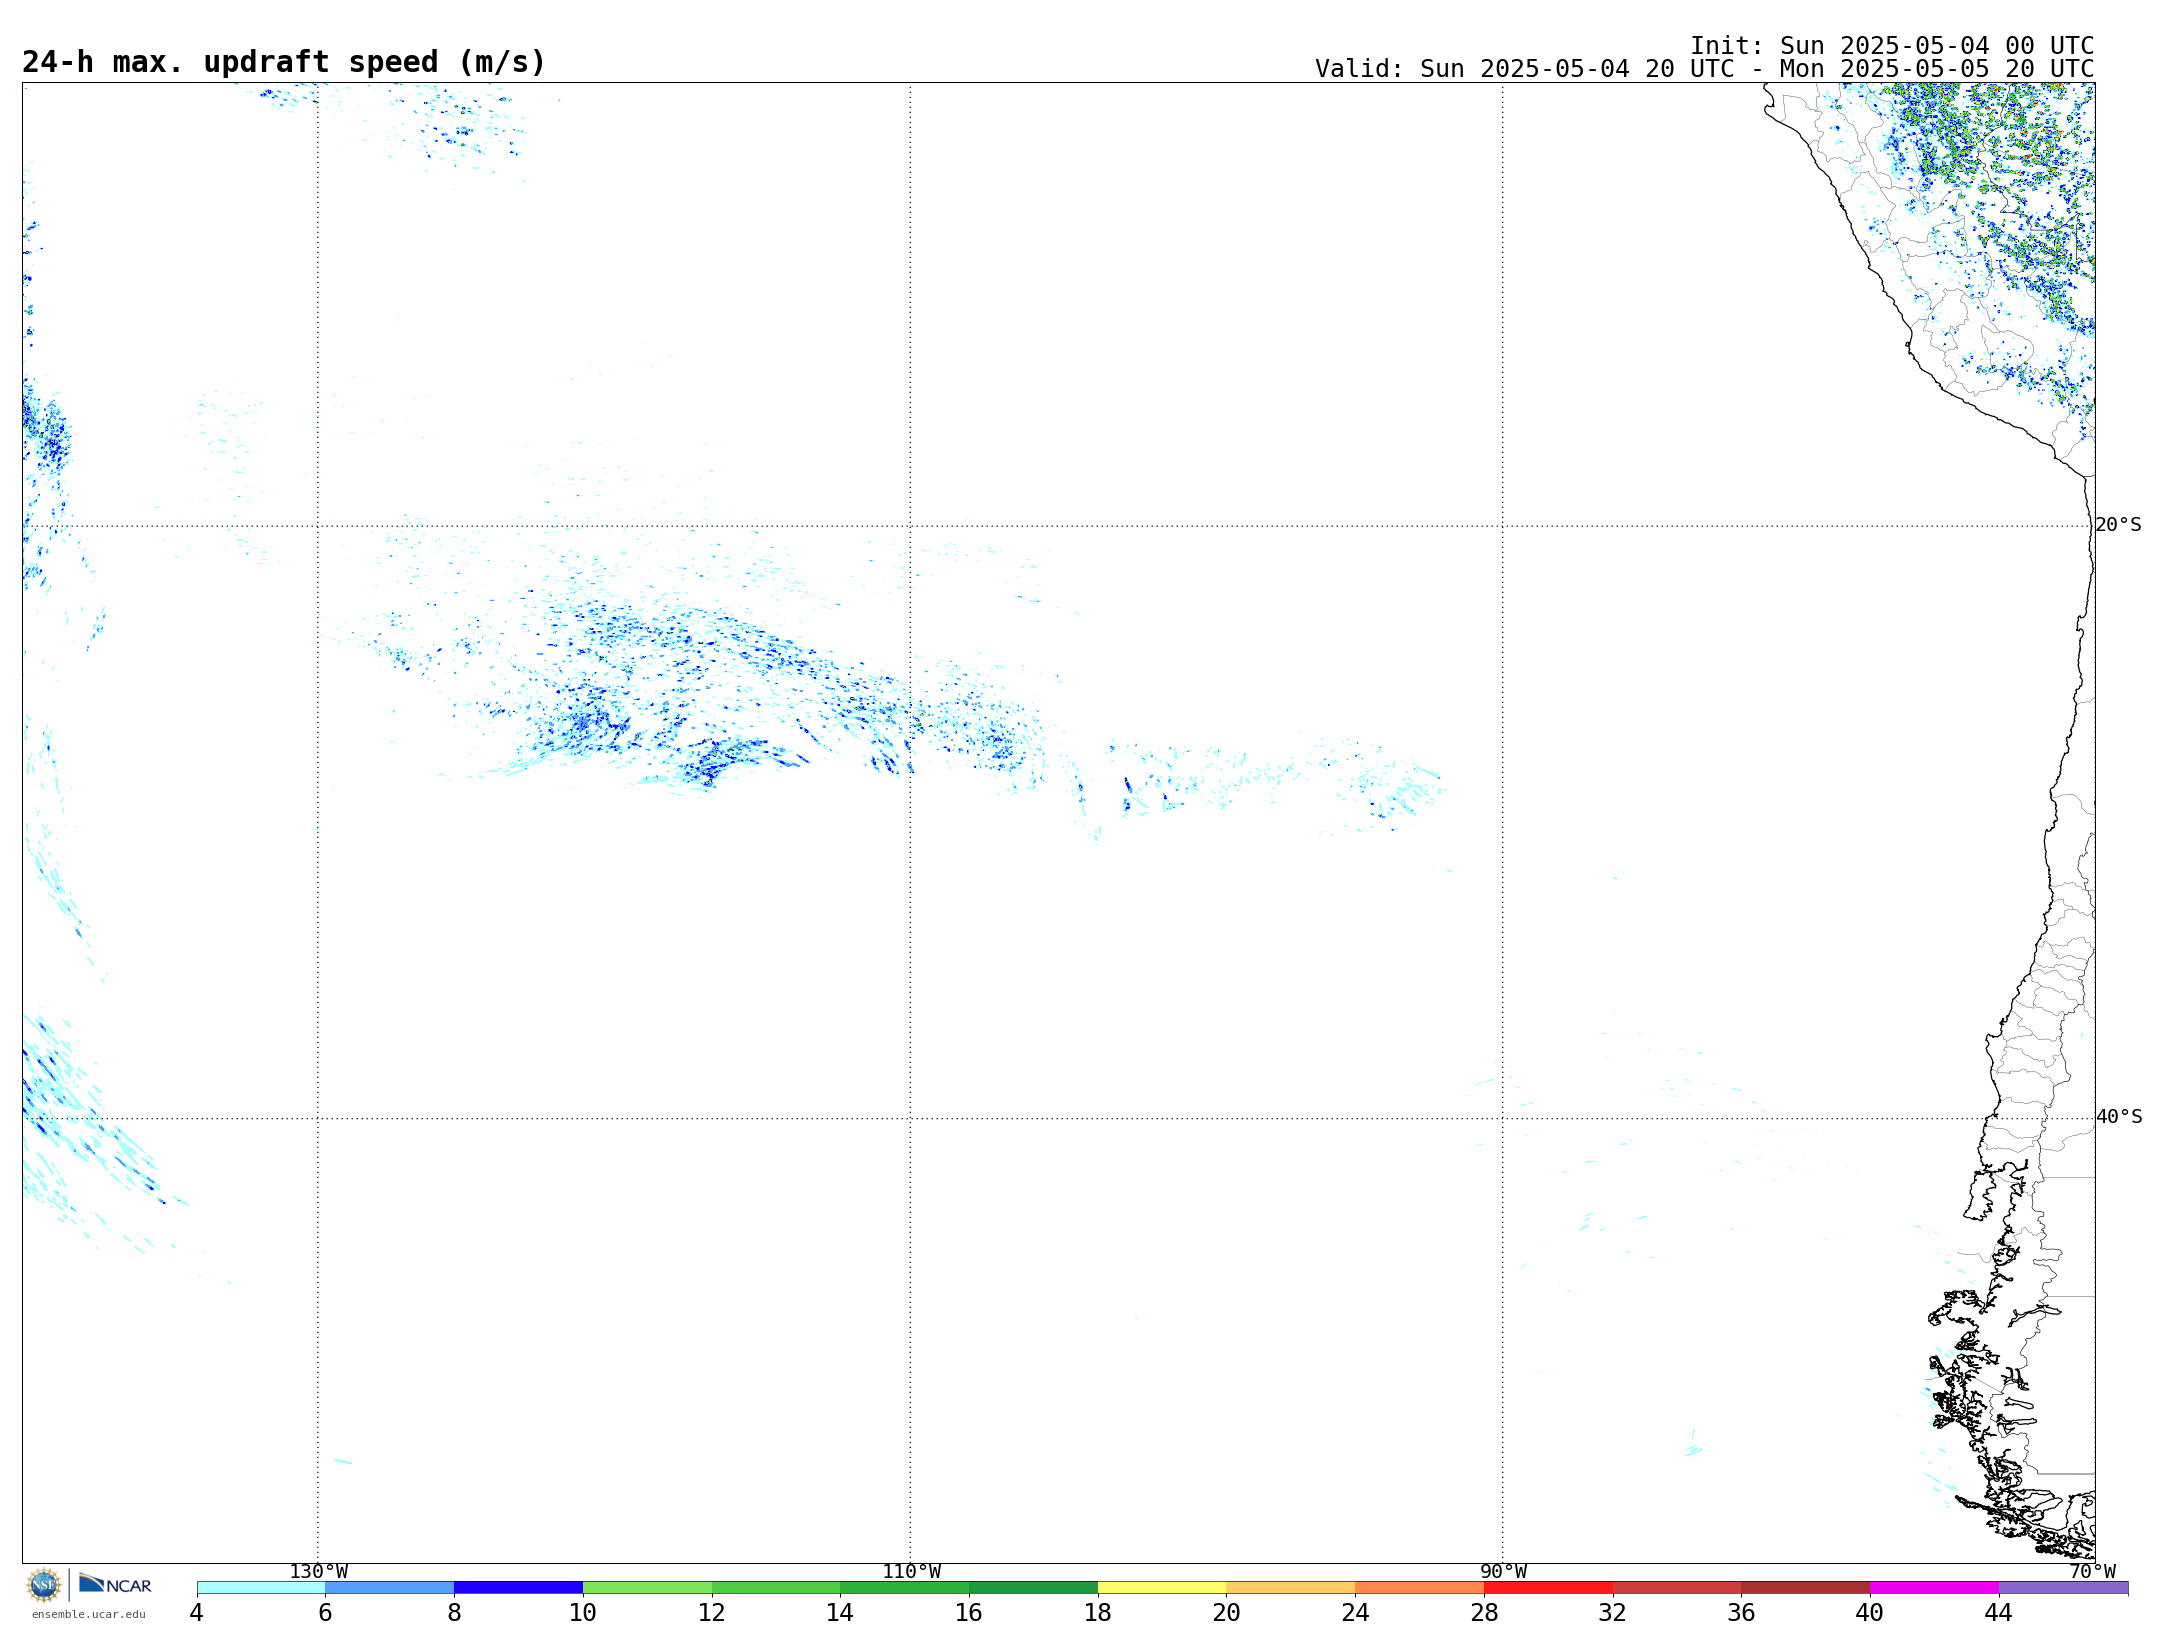Screen dimensions: 2160x1626
Task: Pick the dull red 32-36 colorbar segment
Action: [1677, 1588]
